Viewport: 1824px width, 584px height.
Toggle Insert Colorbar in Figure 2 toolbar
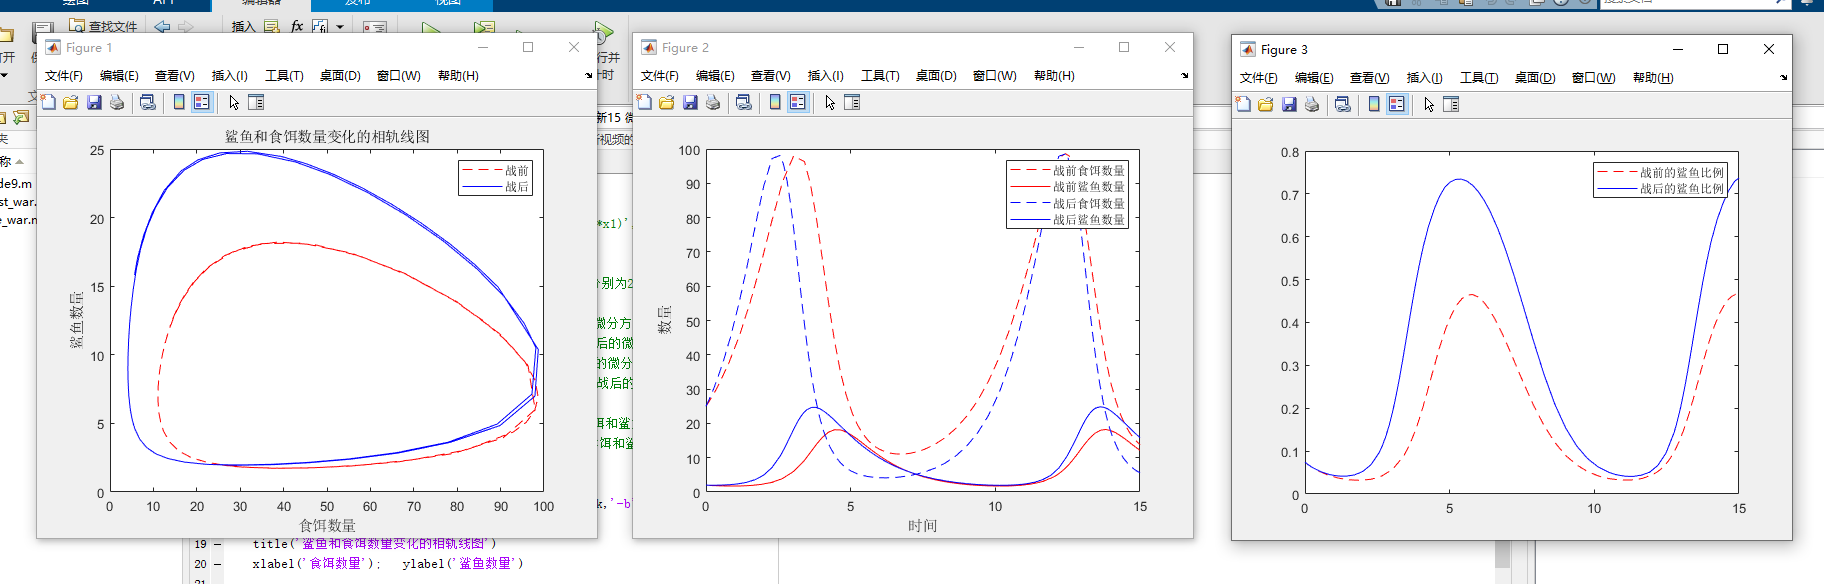(x=775, y=102)
